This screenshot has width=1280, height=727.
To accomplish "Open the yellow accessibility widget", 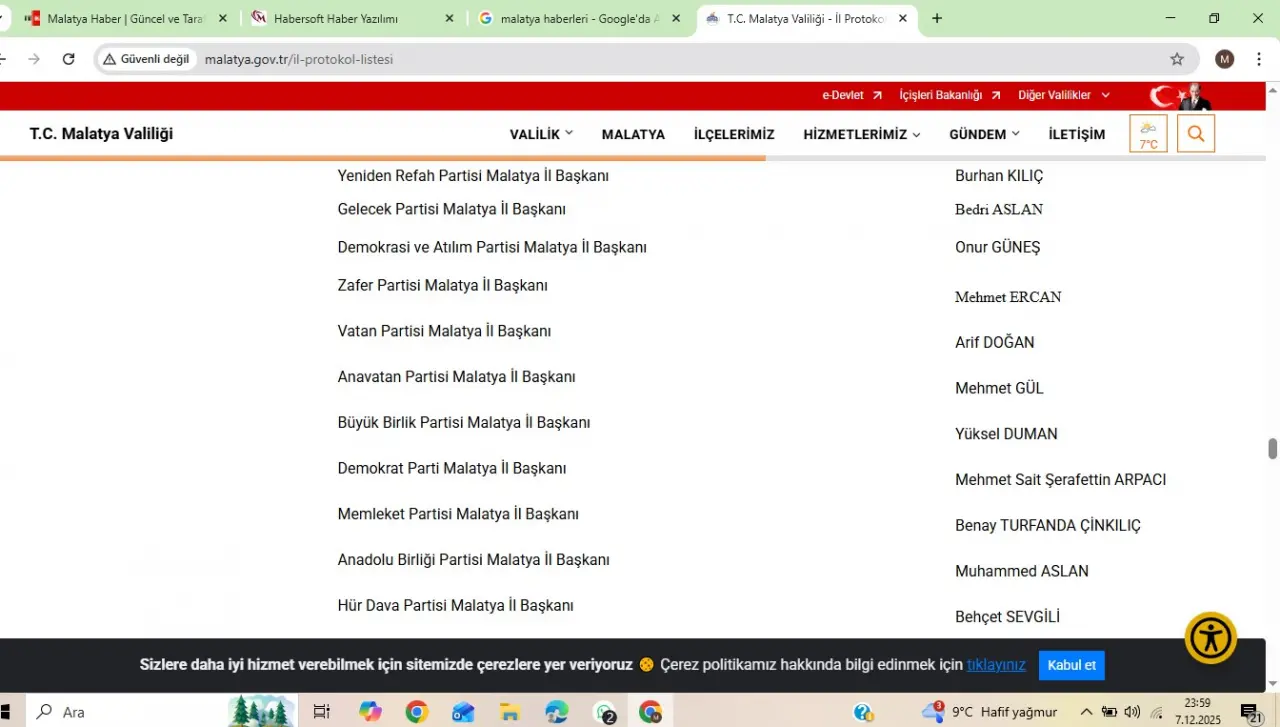I will coord(1210,637).
